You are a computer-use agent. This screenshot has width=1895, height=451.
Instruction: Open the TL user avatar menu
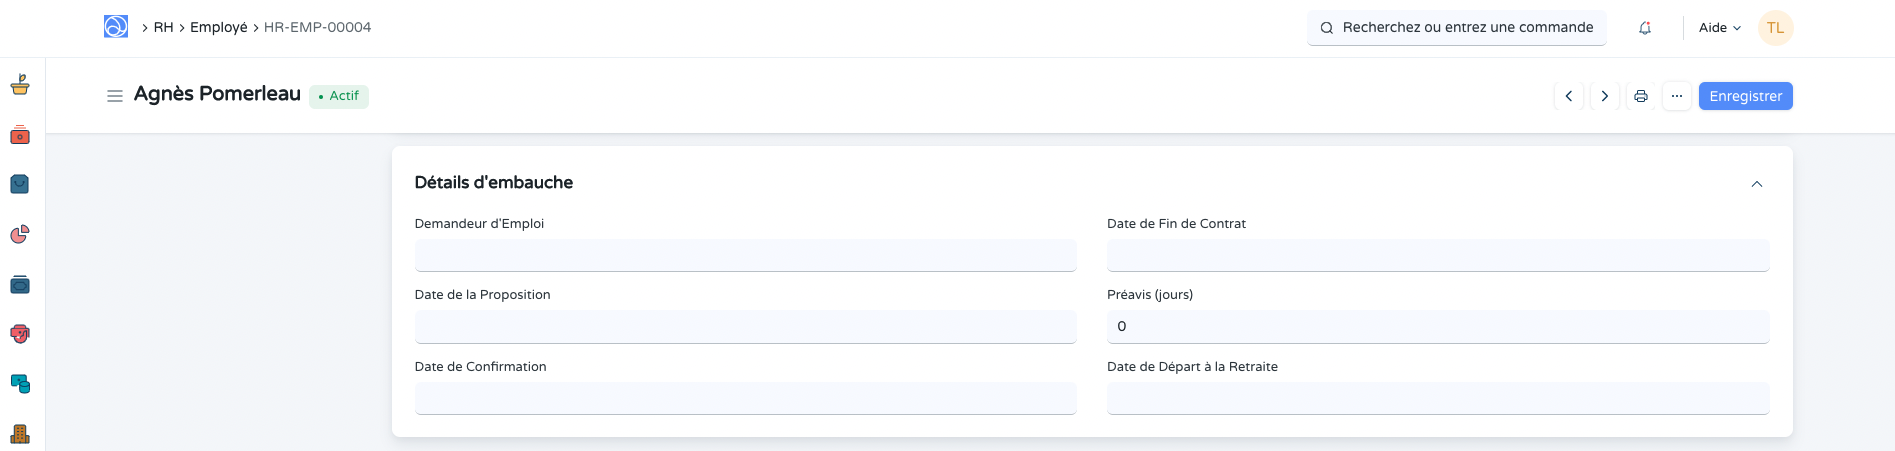(1776, 28)
